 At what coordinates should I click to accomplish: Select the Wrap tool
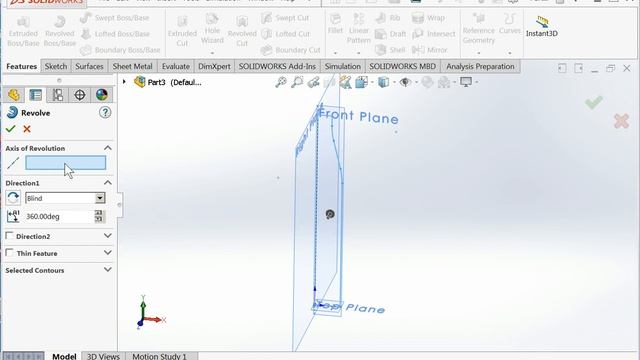pyautogui.click(x=428, y=18)
